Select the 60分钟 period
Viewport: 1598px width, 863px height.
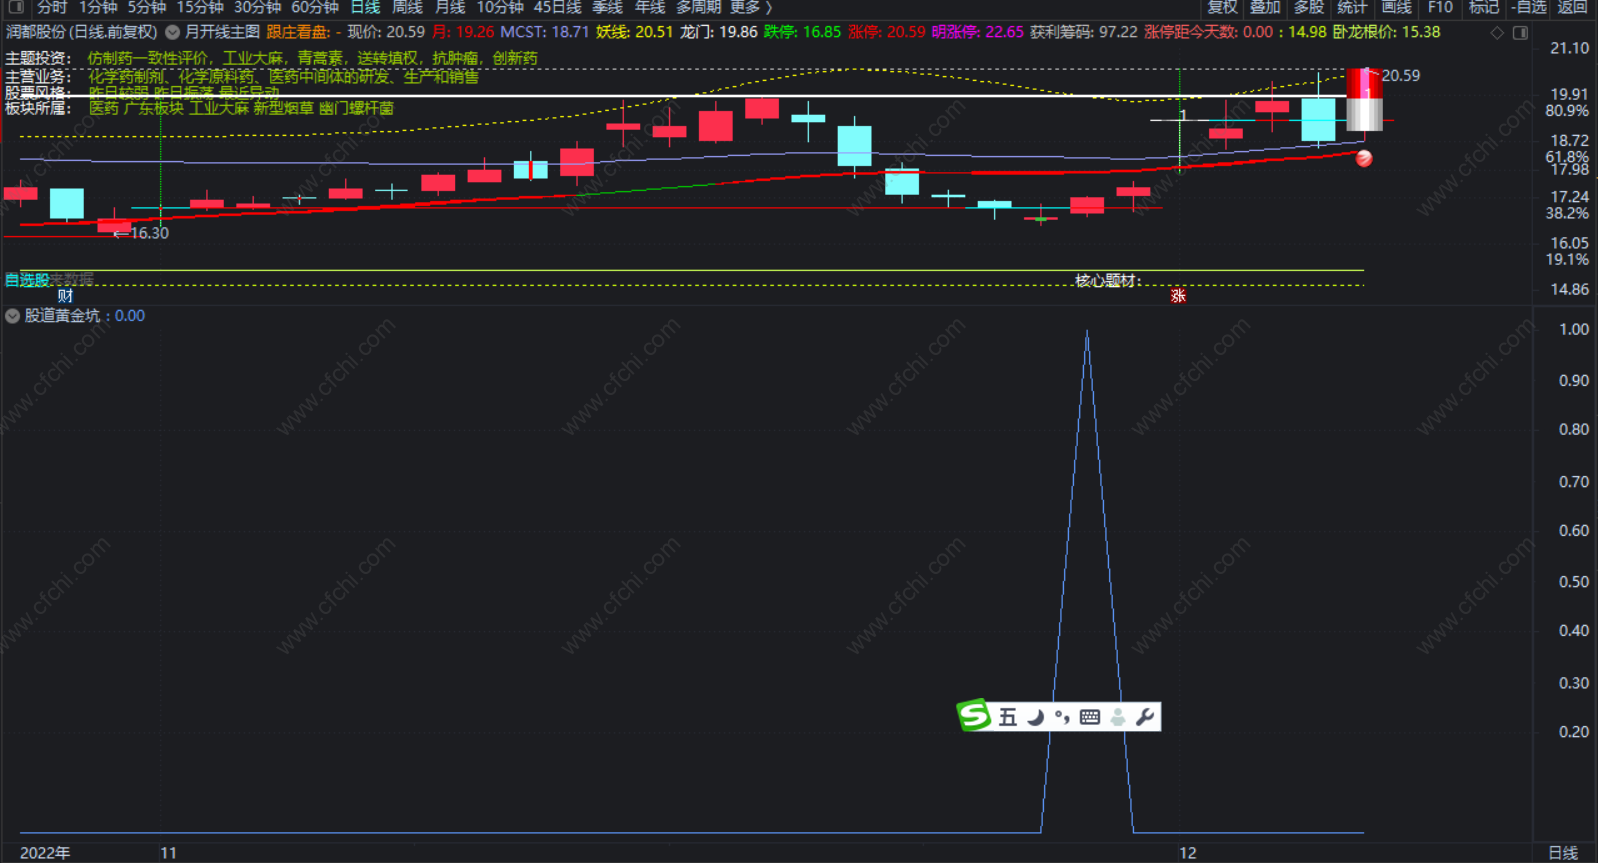click(x=315, y=7)
